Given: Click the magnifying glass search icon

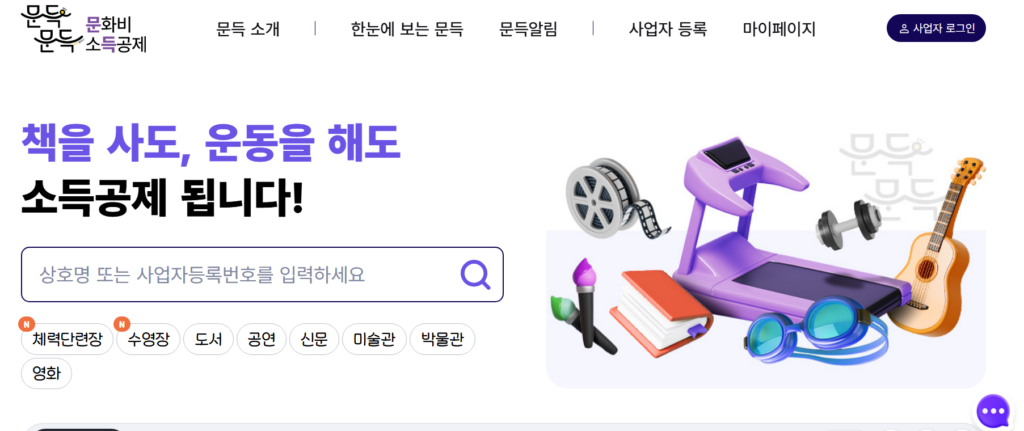Looking at the screenshot, I should 475,274.
